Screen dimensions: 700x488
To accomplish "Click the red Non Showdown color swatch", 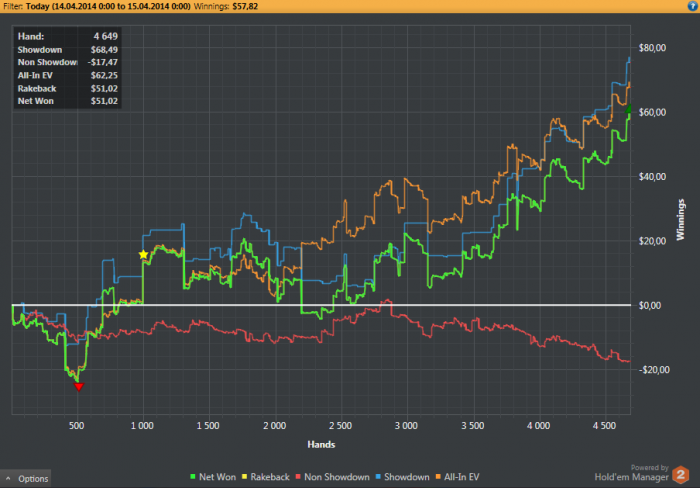I will (x=298, y=477).
